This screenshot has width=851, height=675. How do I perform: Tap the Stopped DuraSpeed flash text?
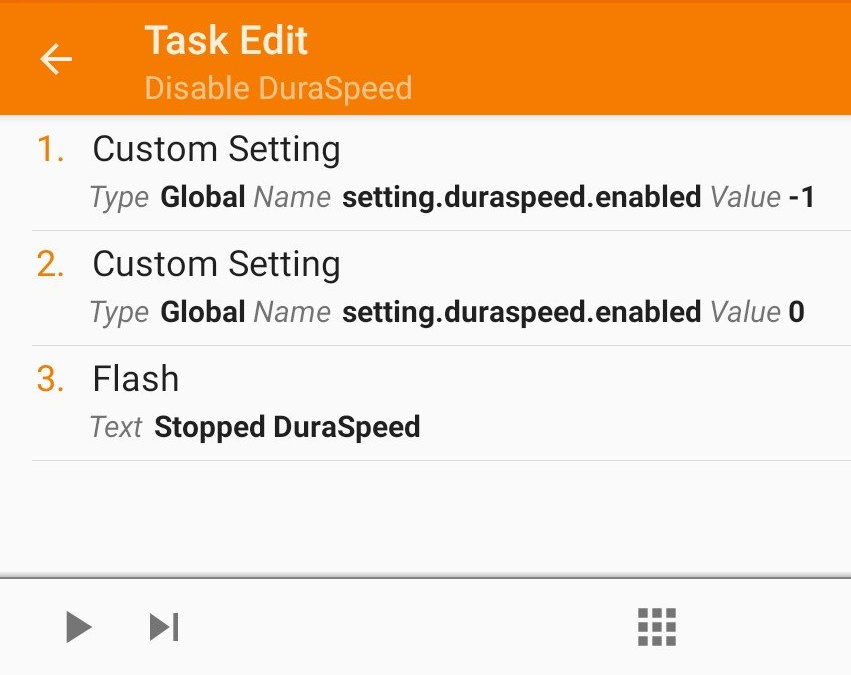coord(287,427)
